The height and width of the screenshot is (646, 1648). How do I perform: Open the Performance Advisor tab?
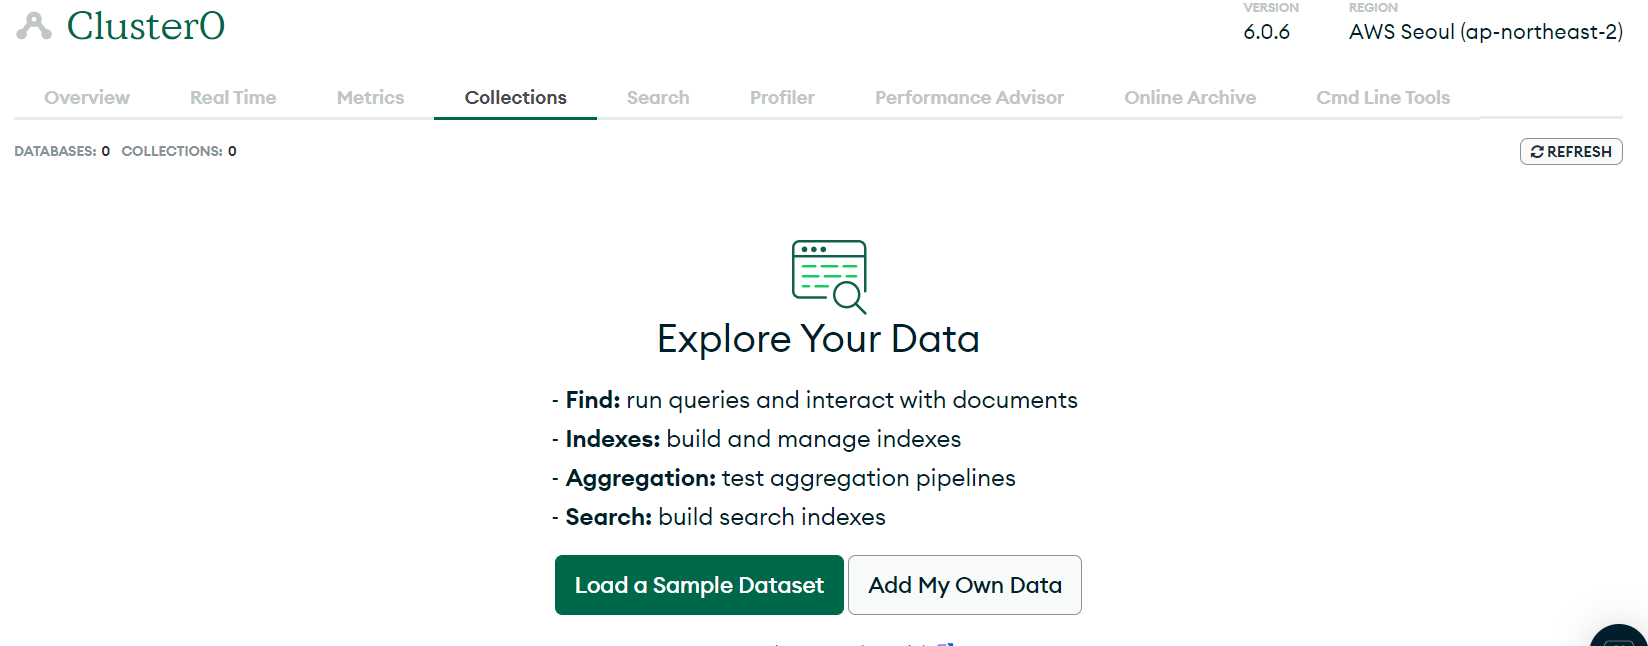[x=969, y=97]
